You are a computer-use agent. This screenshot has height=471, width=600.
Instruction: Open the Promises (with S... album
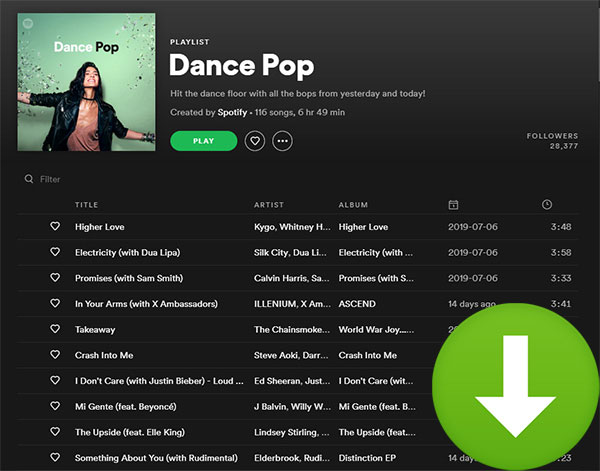click(376, 278)
